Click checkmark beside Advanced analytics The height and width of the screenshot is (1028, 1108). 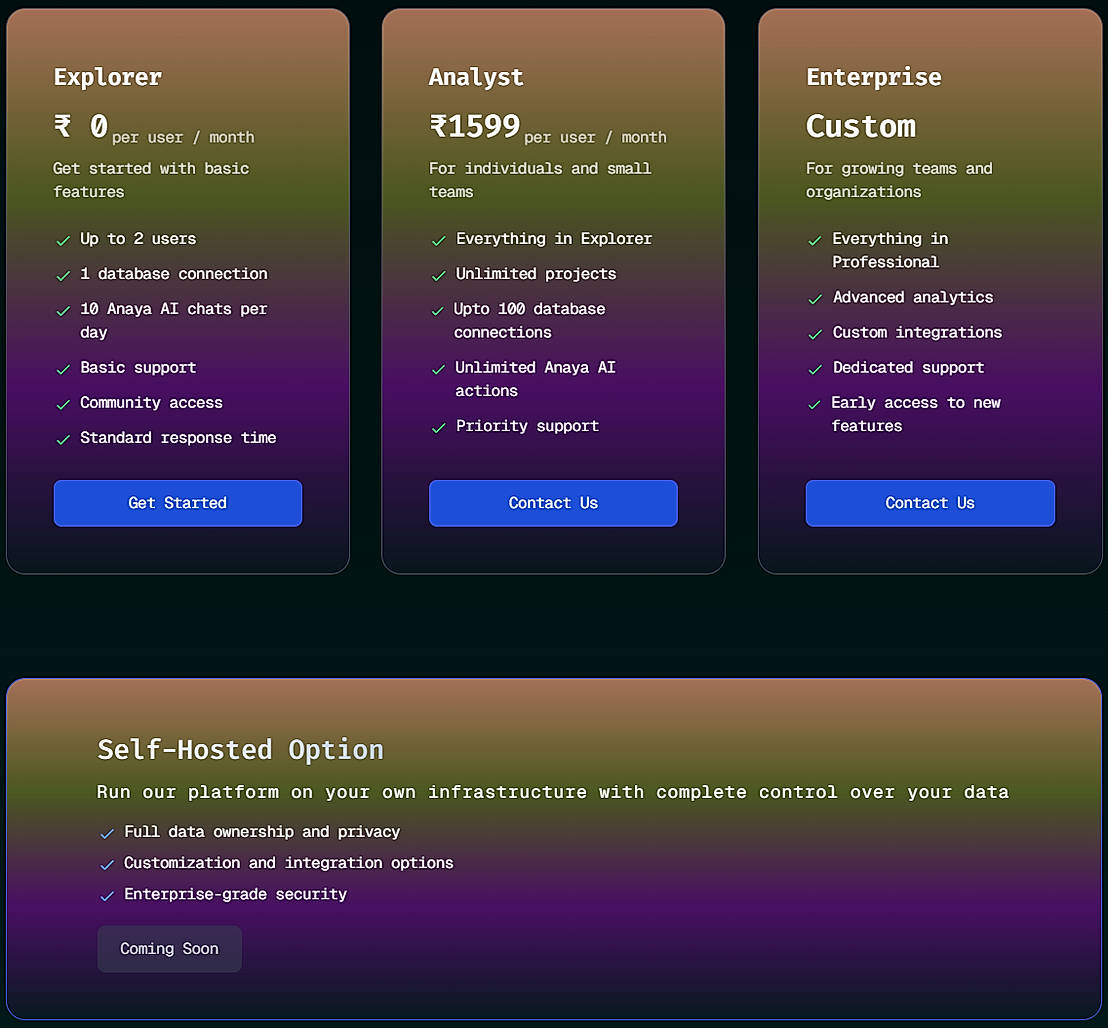pyautogui.click(x=815, y=300)
